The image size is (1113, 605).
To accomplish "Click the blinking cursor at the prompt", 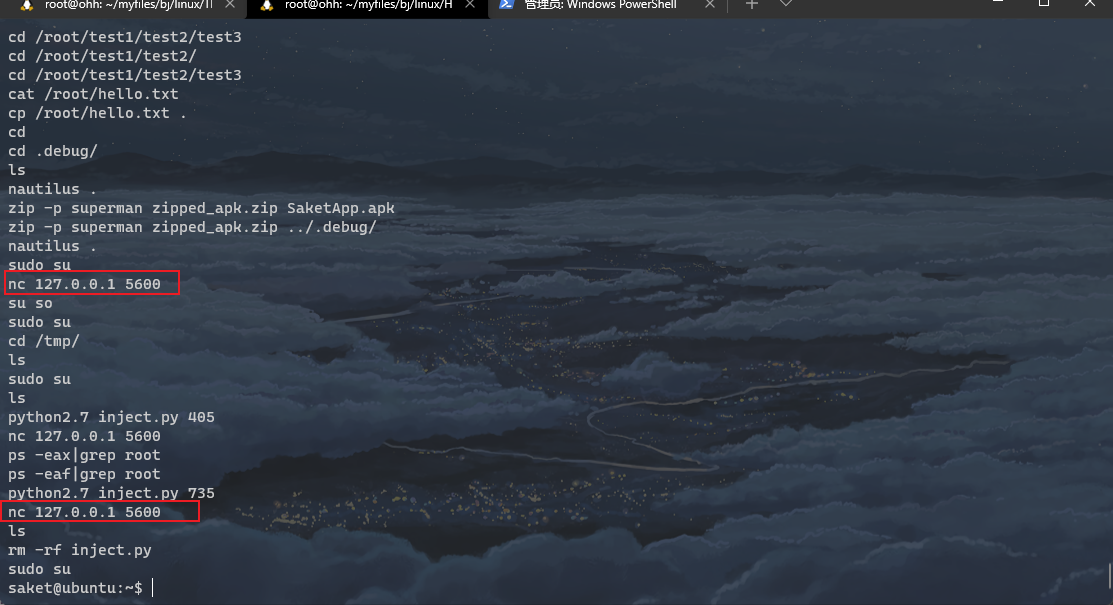I will 151,587.
